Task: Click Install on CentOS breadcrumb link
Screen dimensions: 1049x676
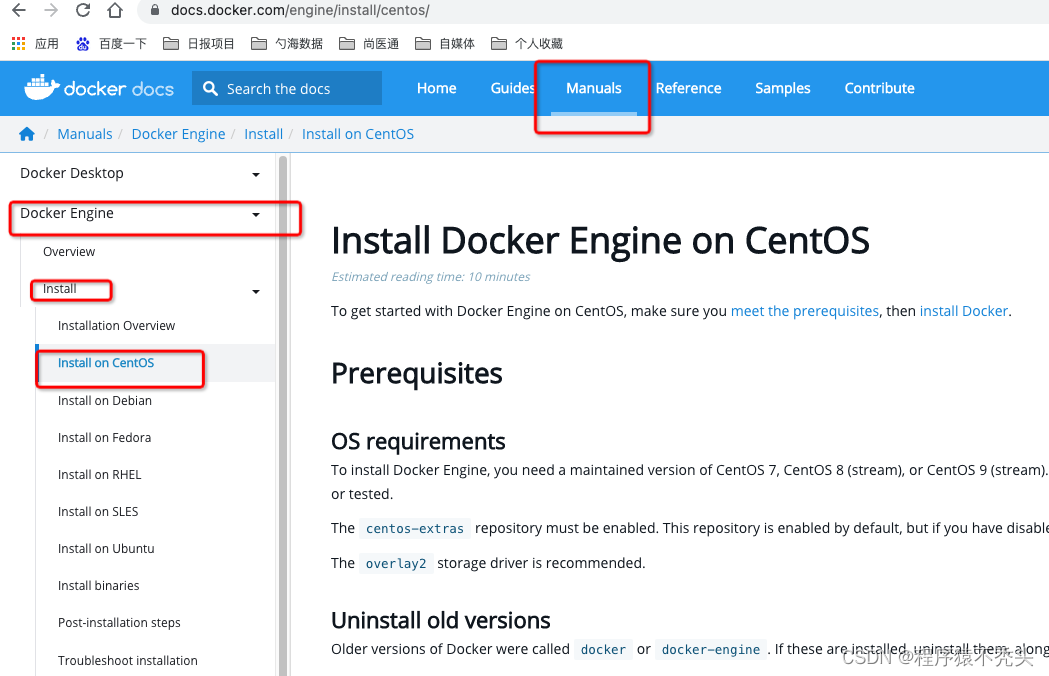Action: tap(358, 134)
